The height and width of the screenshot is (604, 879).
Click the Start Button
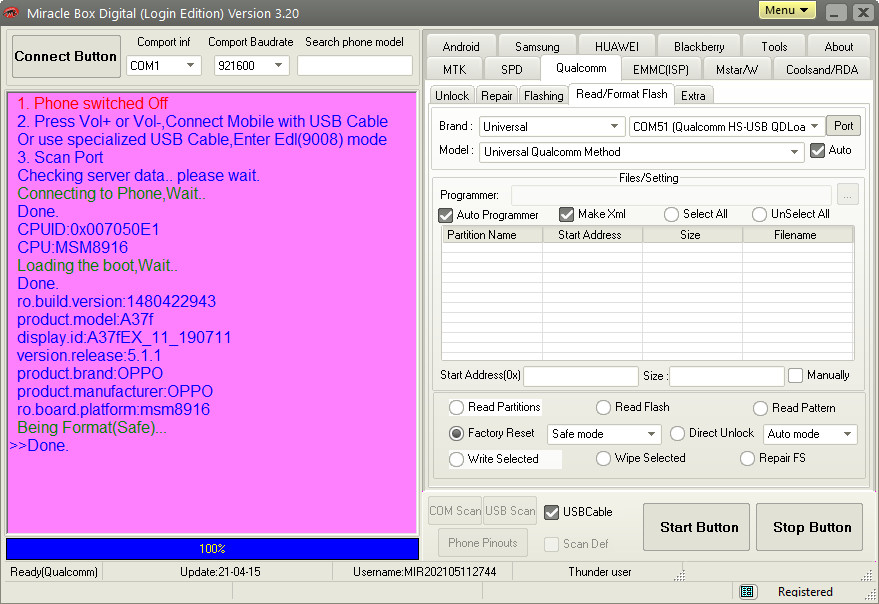(696, 527)
